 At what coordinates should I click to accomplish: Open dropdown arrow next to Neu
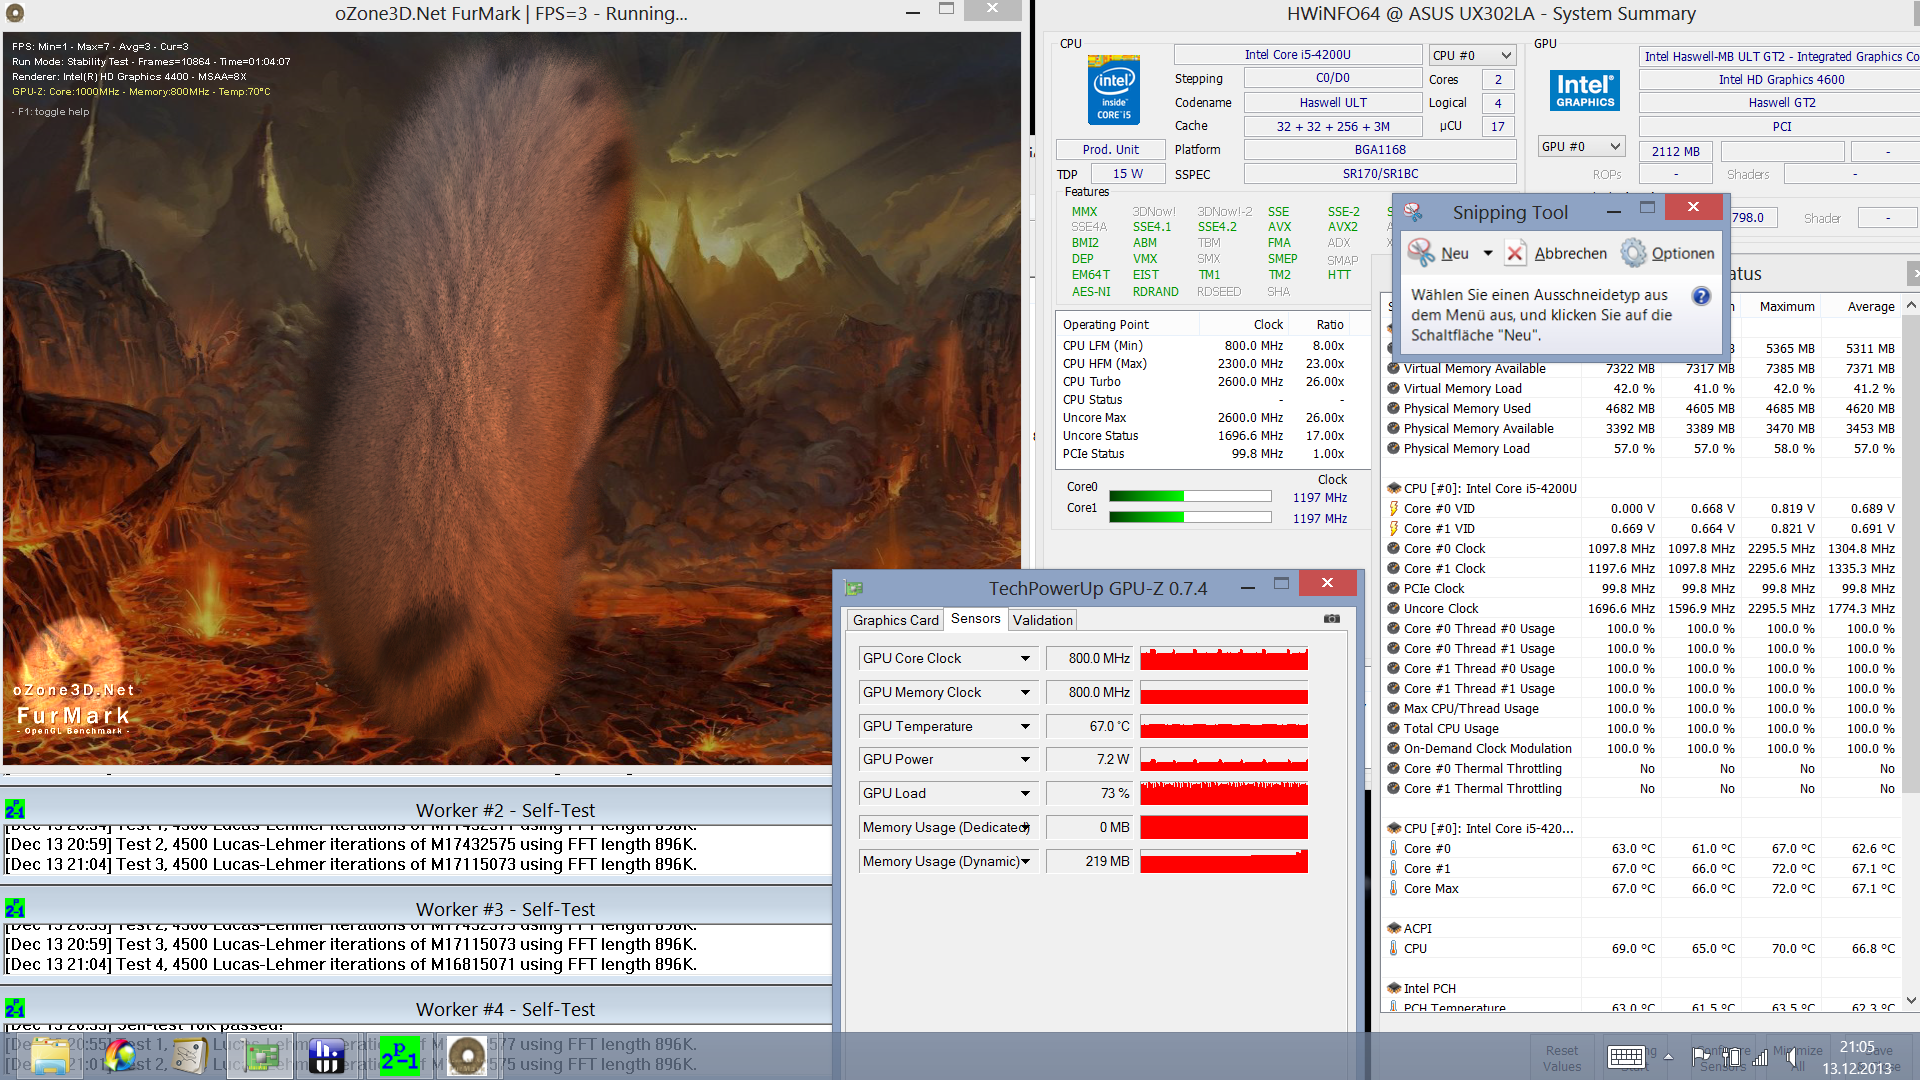[1488, 254]
